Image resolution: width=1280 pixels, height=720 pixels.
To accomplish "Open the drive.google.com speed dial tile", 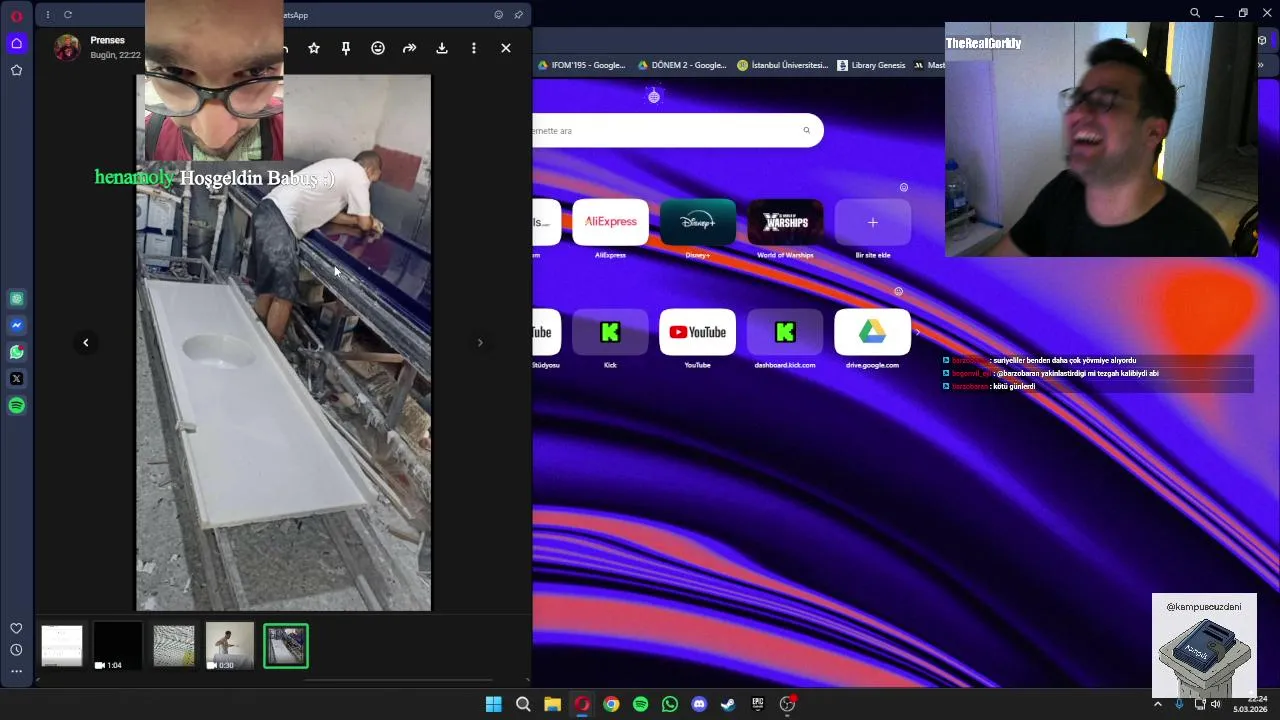I will (x=873, y=332).
